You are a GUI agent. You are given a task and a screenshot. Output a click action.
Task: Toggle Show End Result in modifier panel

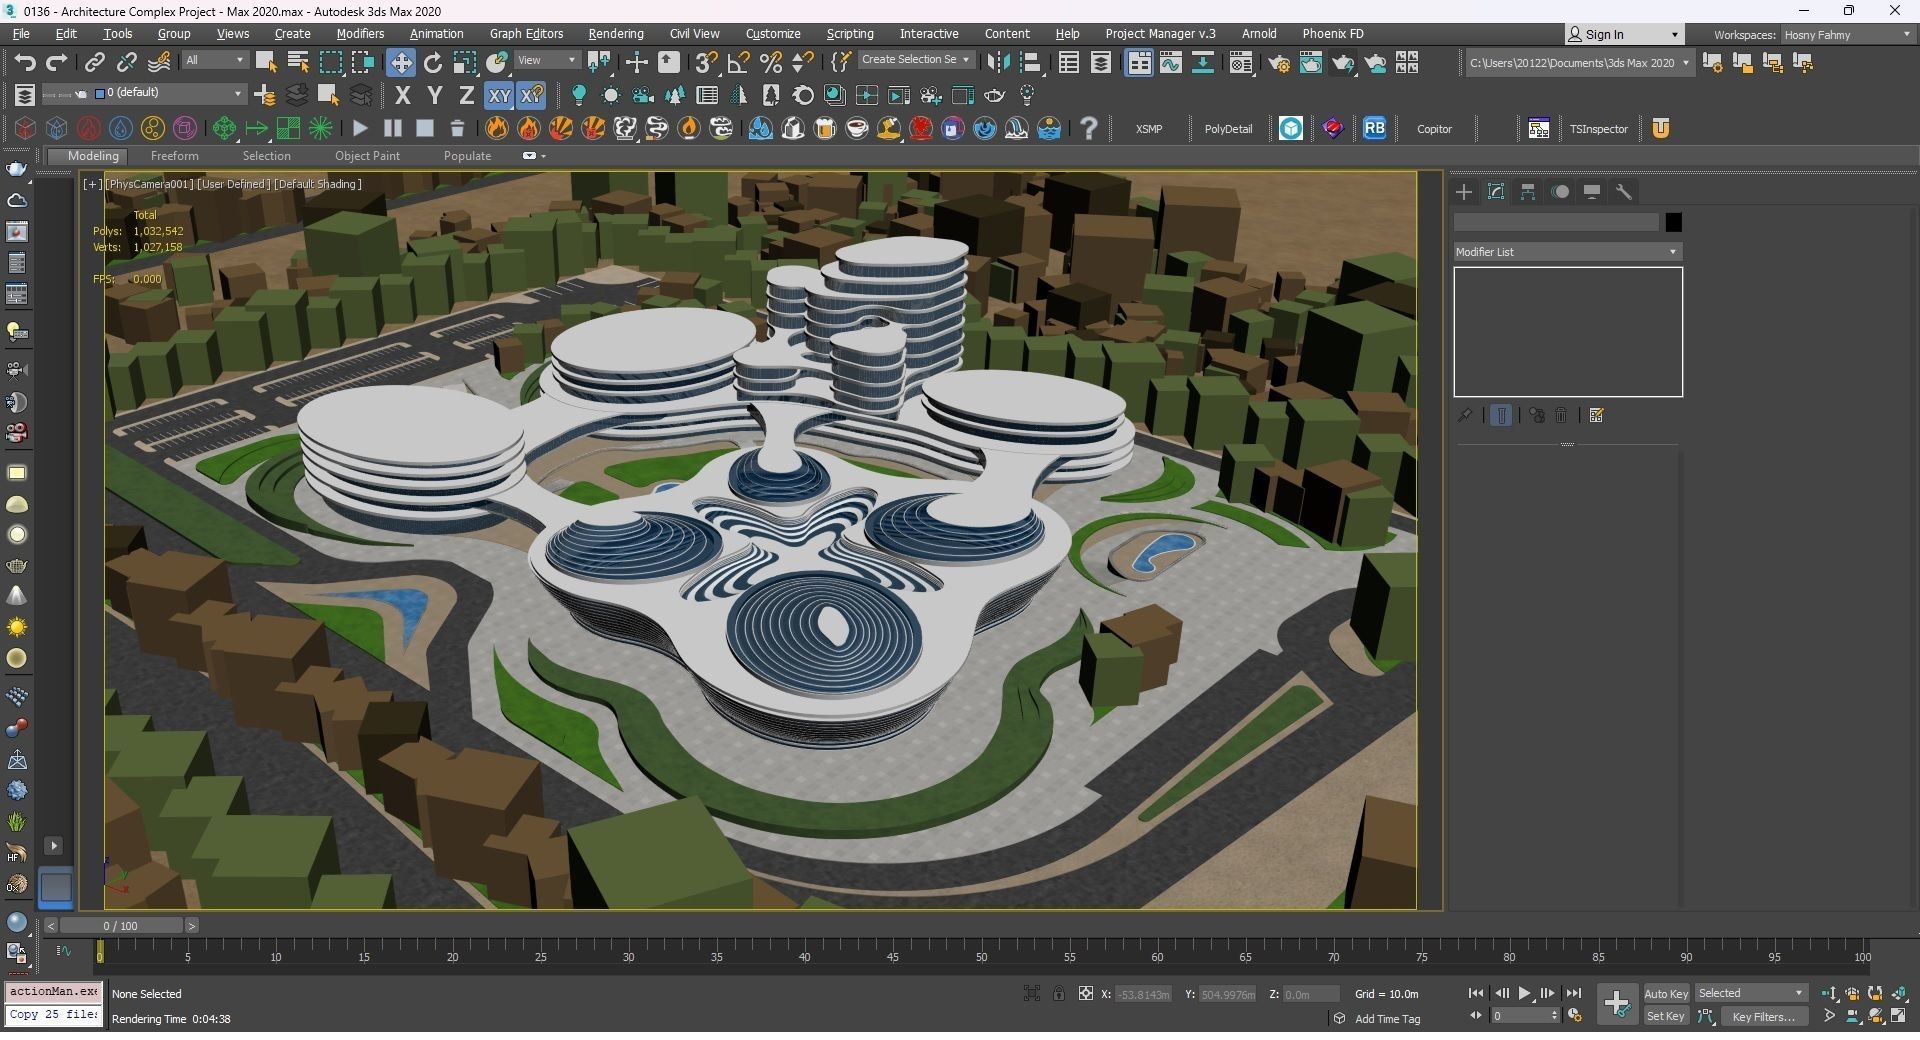pos(1501,415)
